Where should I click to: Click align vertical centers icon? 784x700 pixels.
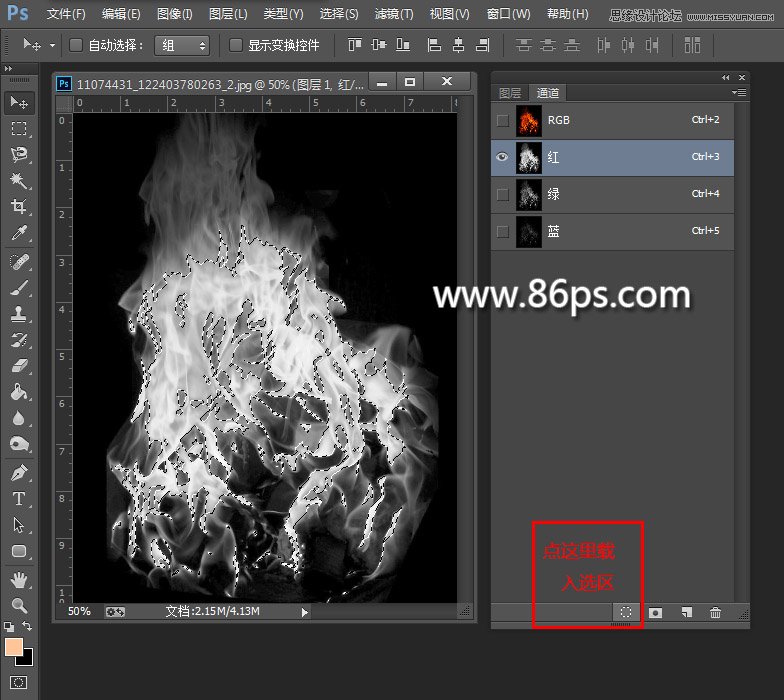tap(379, 45)
